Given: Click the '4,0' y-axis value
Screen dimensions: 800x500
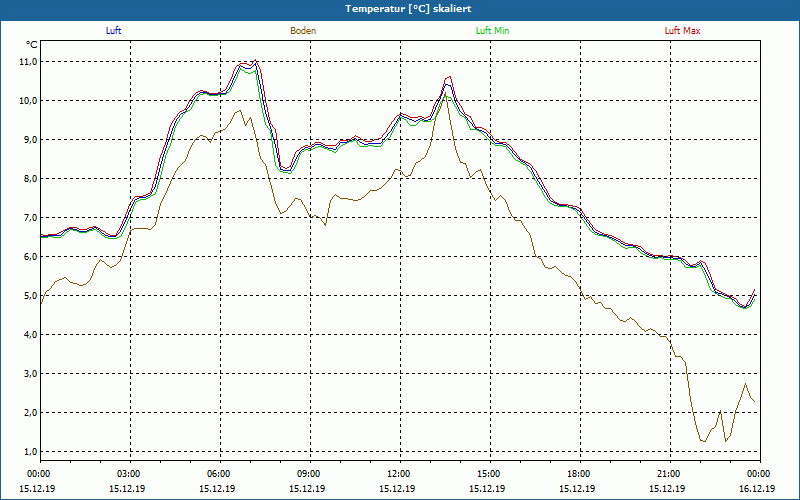Looking at the screenshot, I should click(x=30, y=335).
